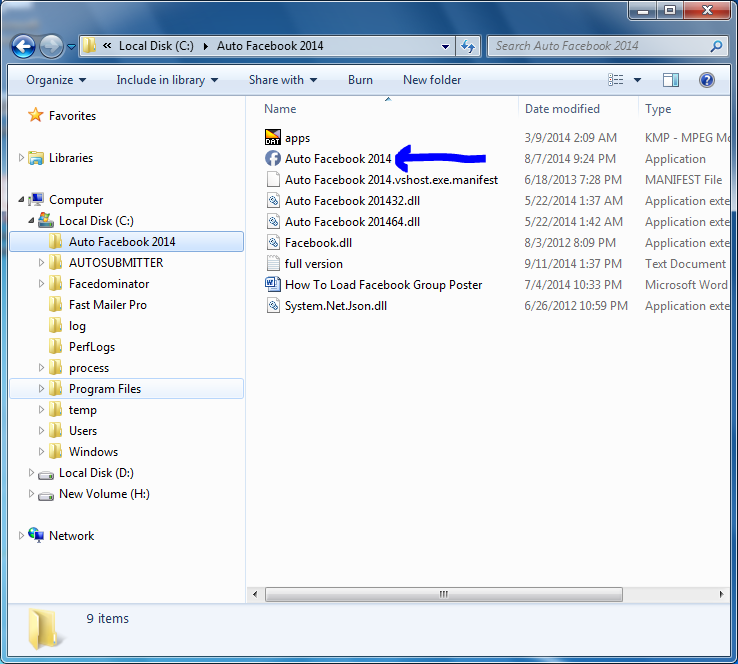Select the Auto Facebook 2014 application icon
The width and height of the screenshot is (738, 664).
pyautogui.click(x=273, y=159)
